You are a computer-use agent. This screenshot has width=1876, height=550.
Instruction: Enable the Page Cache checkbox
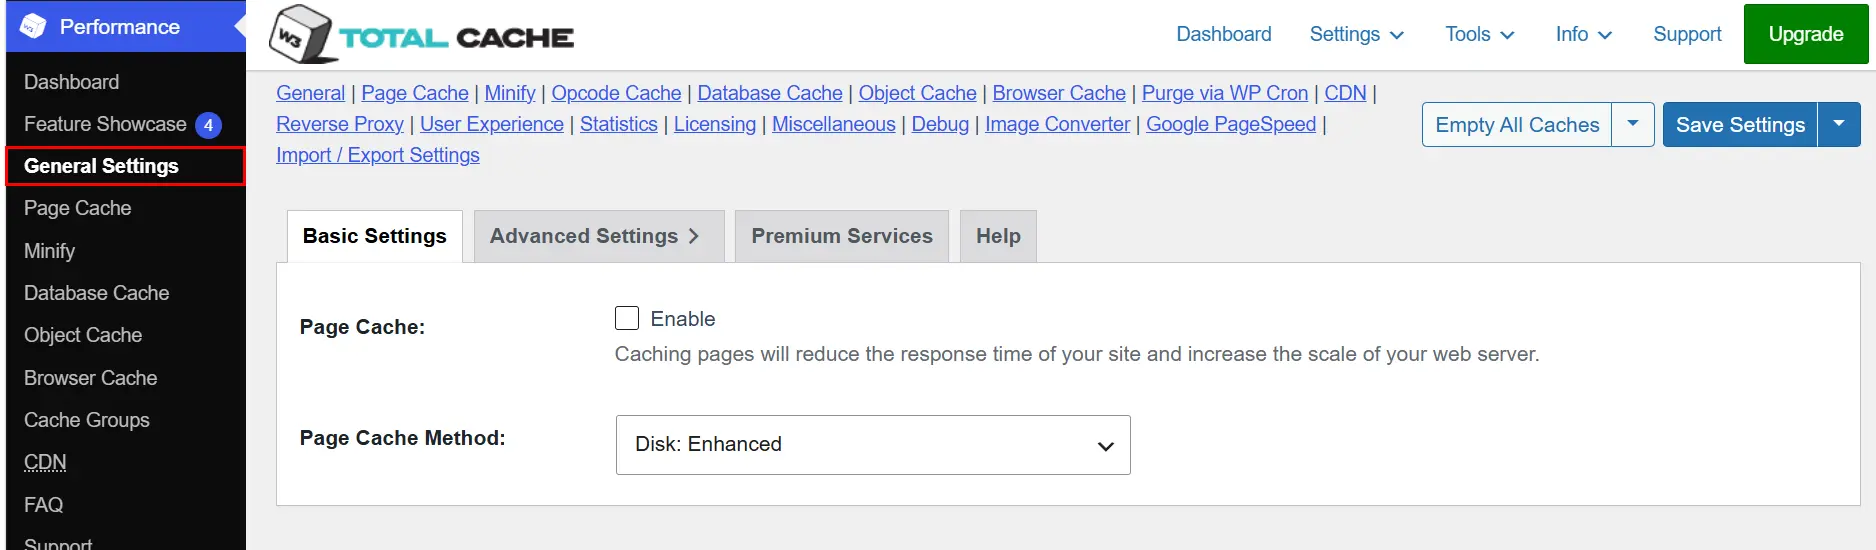click(x=627, y=318)
